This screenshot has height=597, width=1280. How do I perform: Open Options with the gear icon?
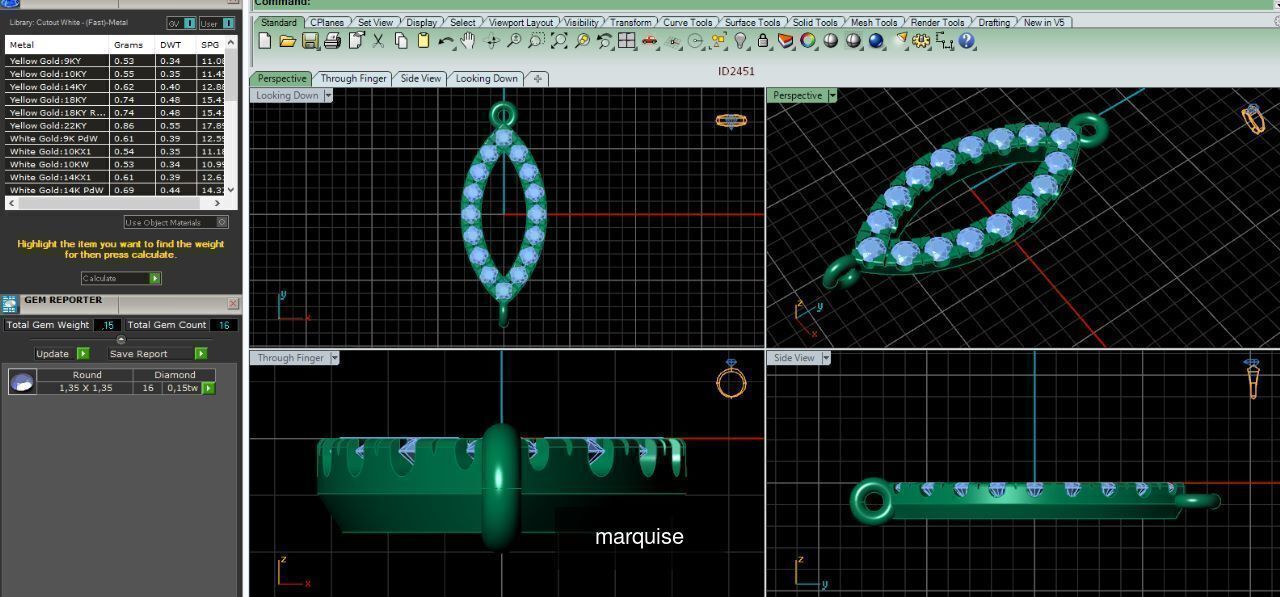coord(922,41)
